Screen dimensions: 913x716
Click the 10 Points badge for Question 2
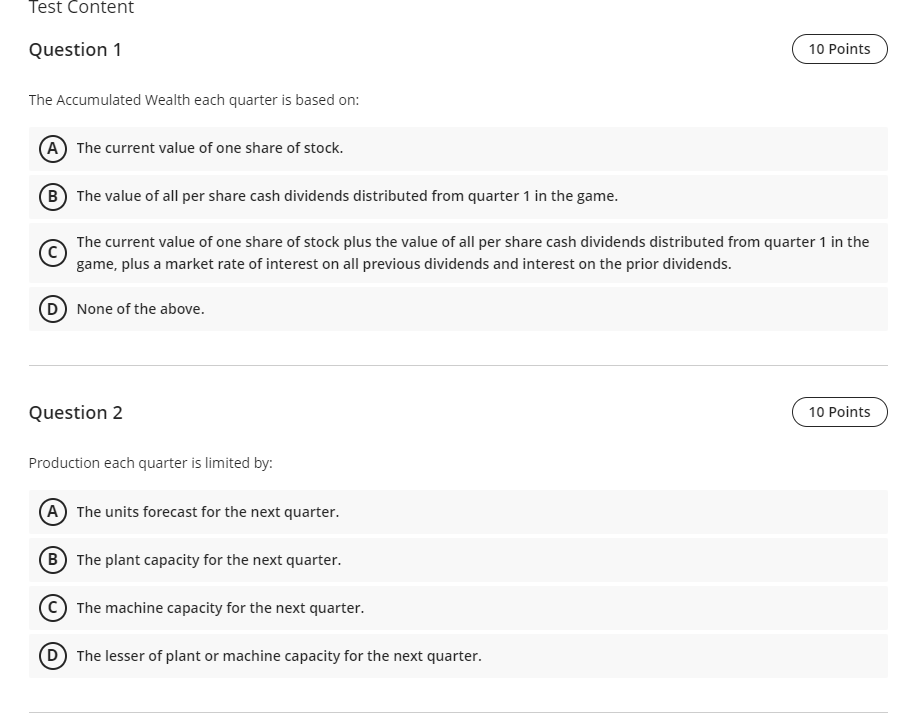click(x=839, y=411)
